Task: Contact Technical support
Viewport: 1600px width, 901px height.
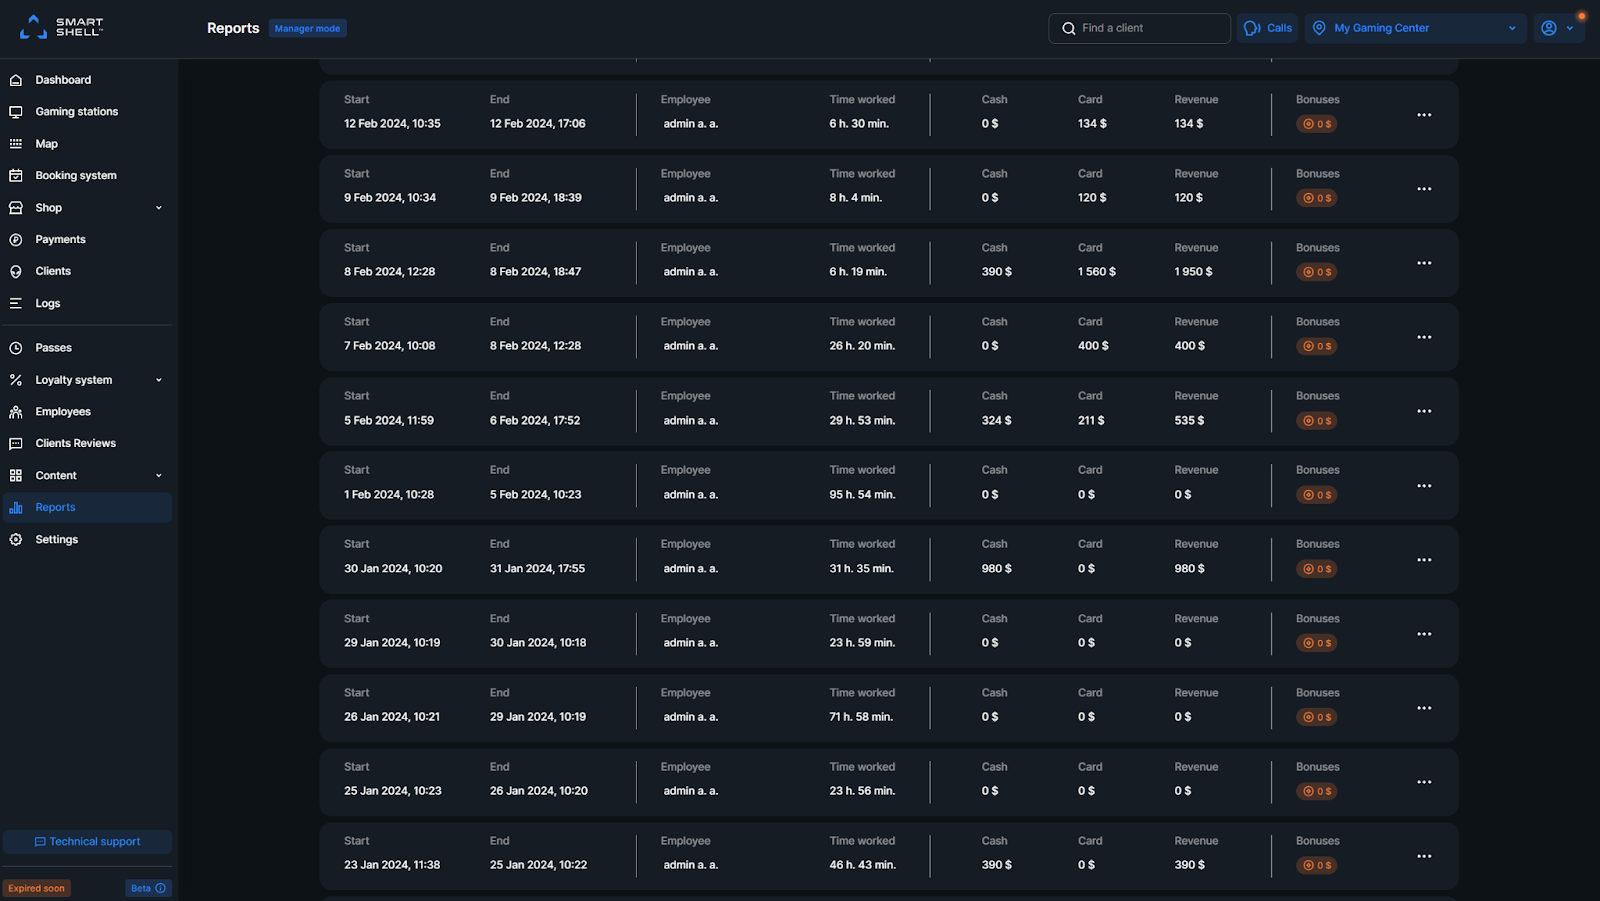Action: [x=87, y=841]
